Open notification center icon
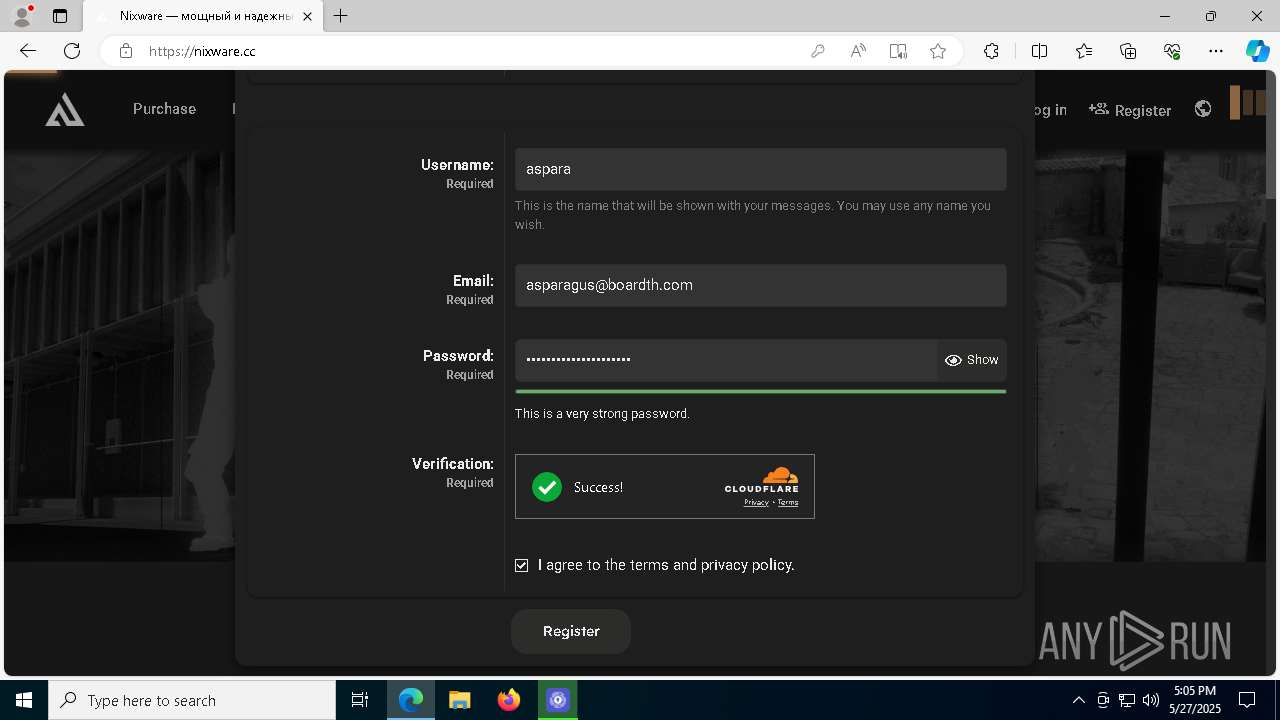 [x=1247, y=700]
